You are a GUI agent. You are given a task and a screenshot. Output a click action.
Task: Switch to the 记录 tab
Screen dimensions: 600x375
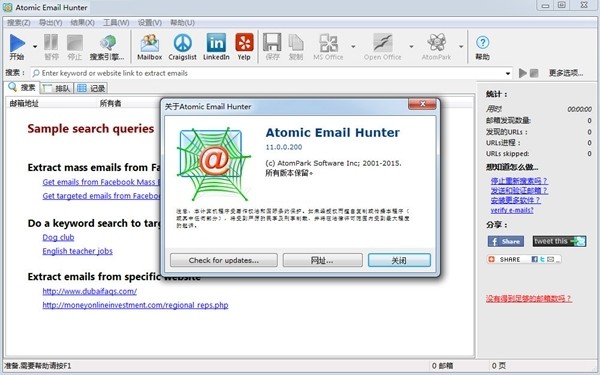click(91, 88)
